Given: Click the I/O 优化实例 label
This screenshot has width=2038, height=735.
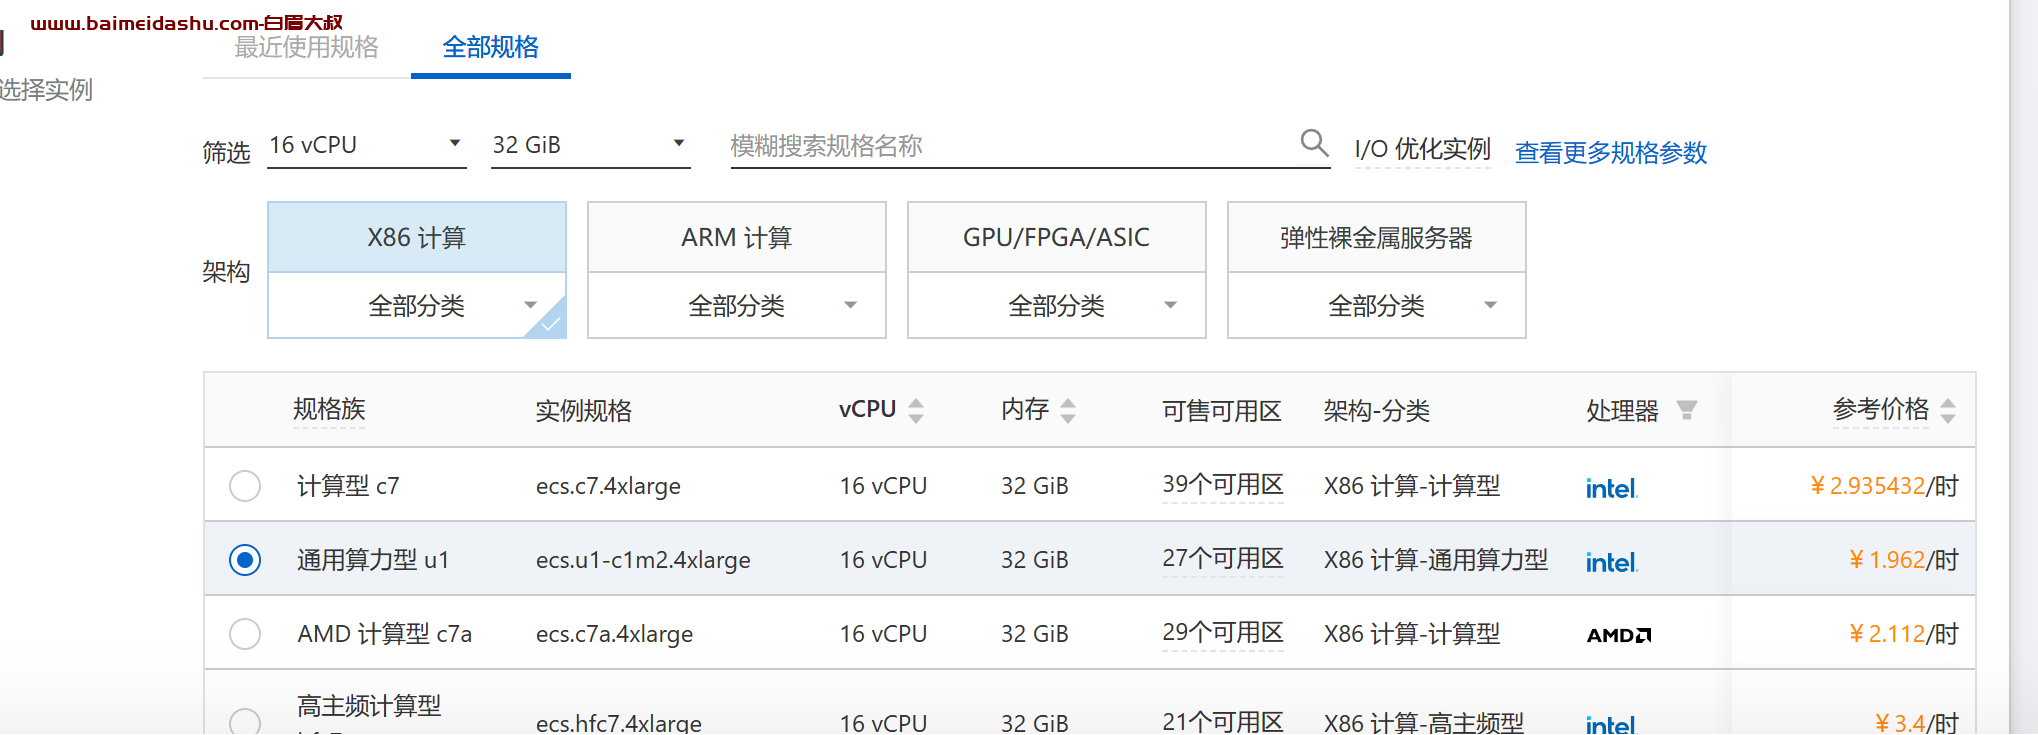Looking at the screenshot, I should [x=1422, y=150].
